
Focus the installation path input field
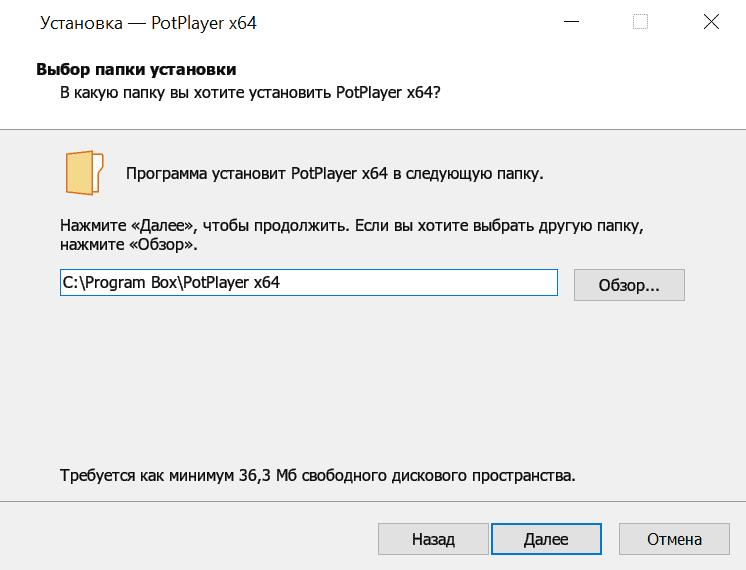tap(309, 283)
